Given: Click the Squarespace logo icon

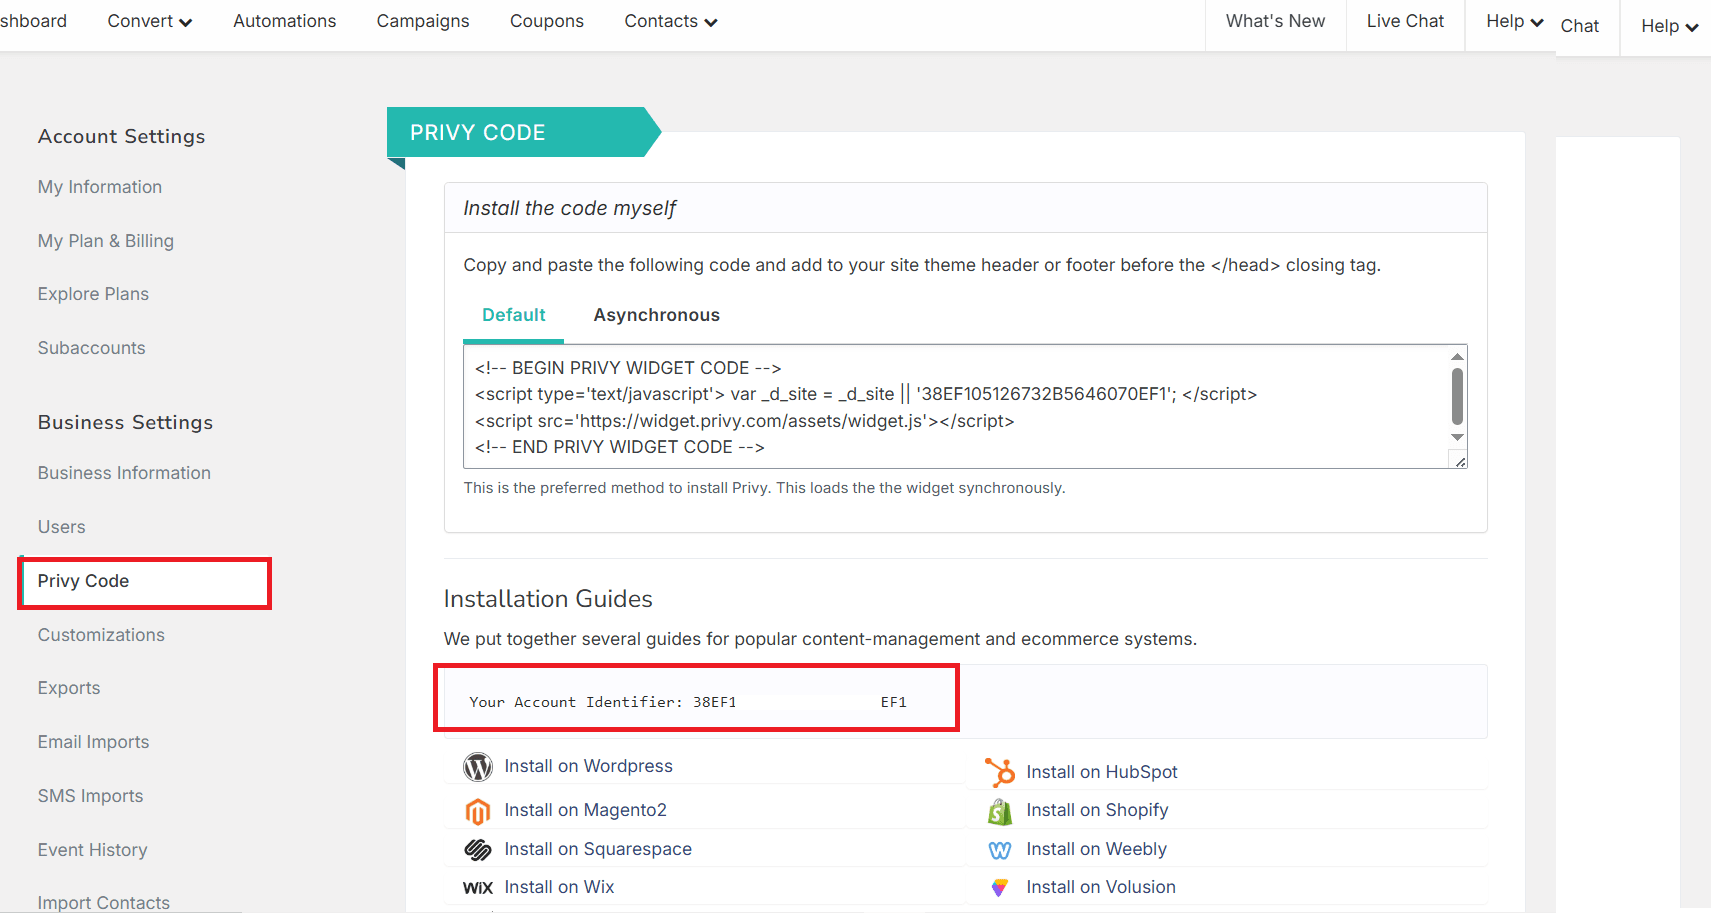Looking at the screenshot, I should (478, 850).
